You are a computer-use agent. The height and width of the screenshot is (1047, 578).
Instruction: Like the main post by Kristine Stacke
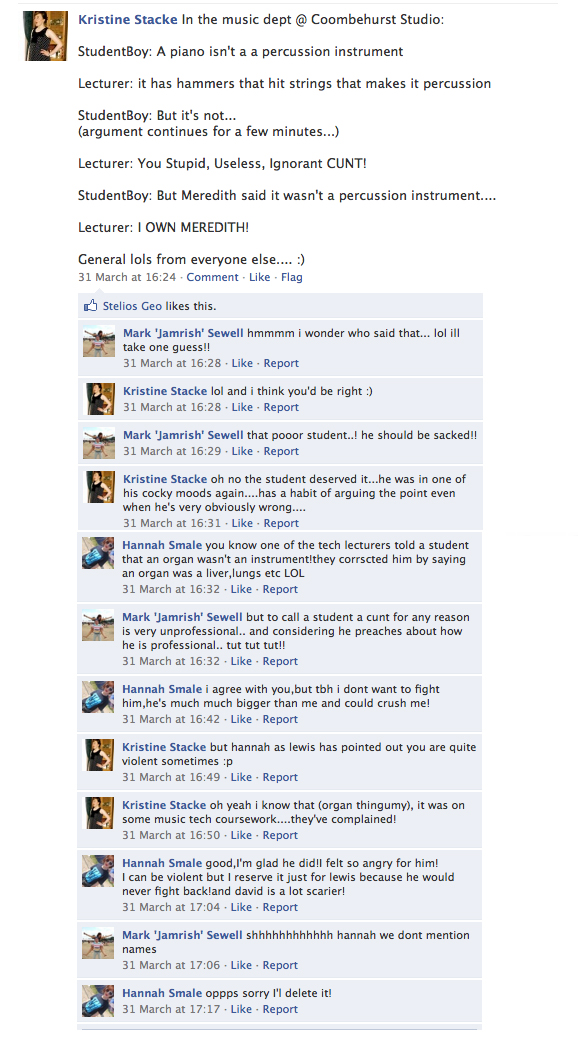coord(260,277)
